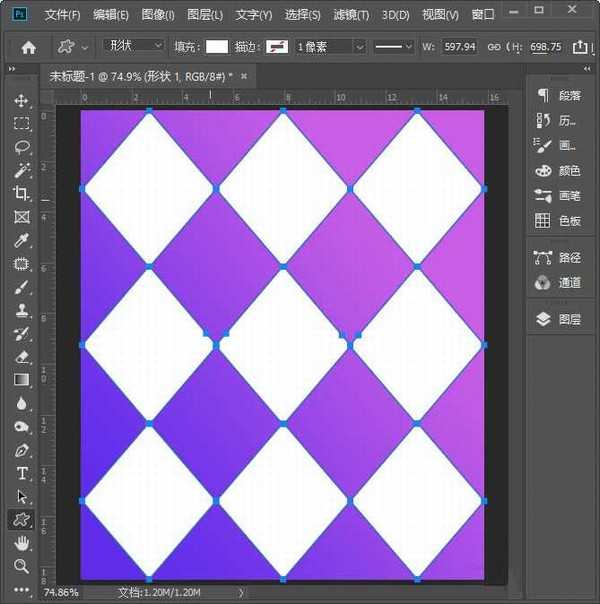Open the 形状 tool mode dropdown
Viewport: 600px width, 604px height.
(x=135, y=46)
